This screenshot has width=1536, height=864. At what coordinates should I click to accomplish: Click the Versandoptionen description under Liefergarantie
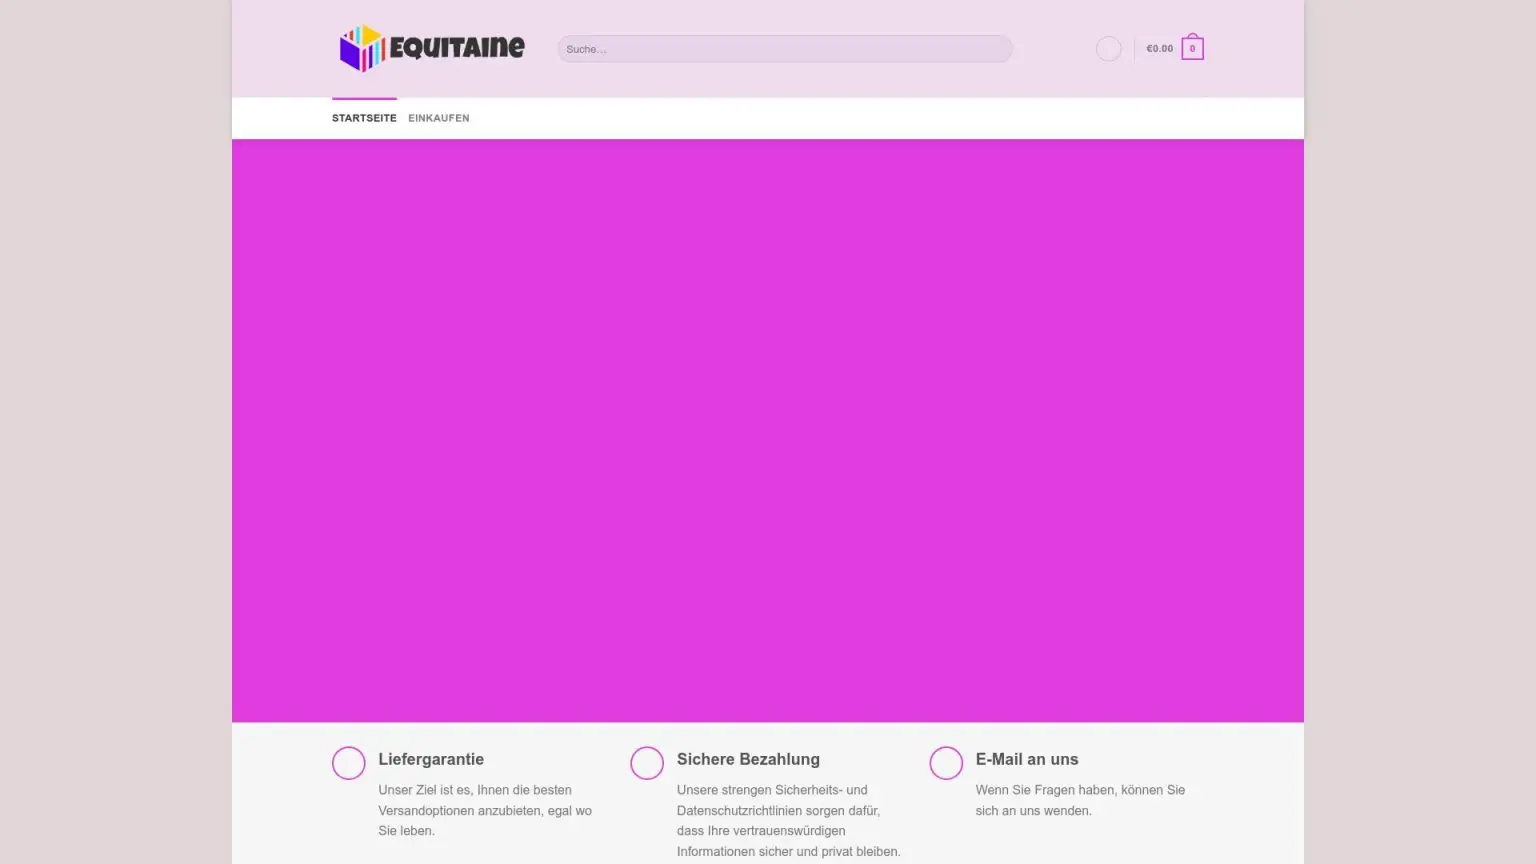[x=485, y=811]
